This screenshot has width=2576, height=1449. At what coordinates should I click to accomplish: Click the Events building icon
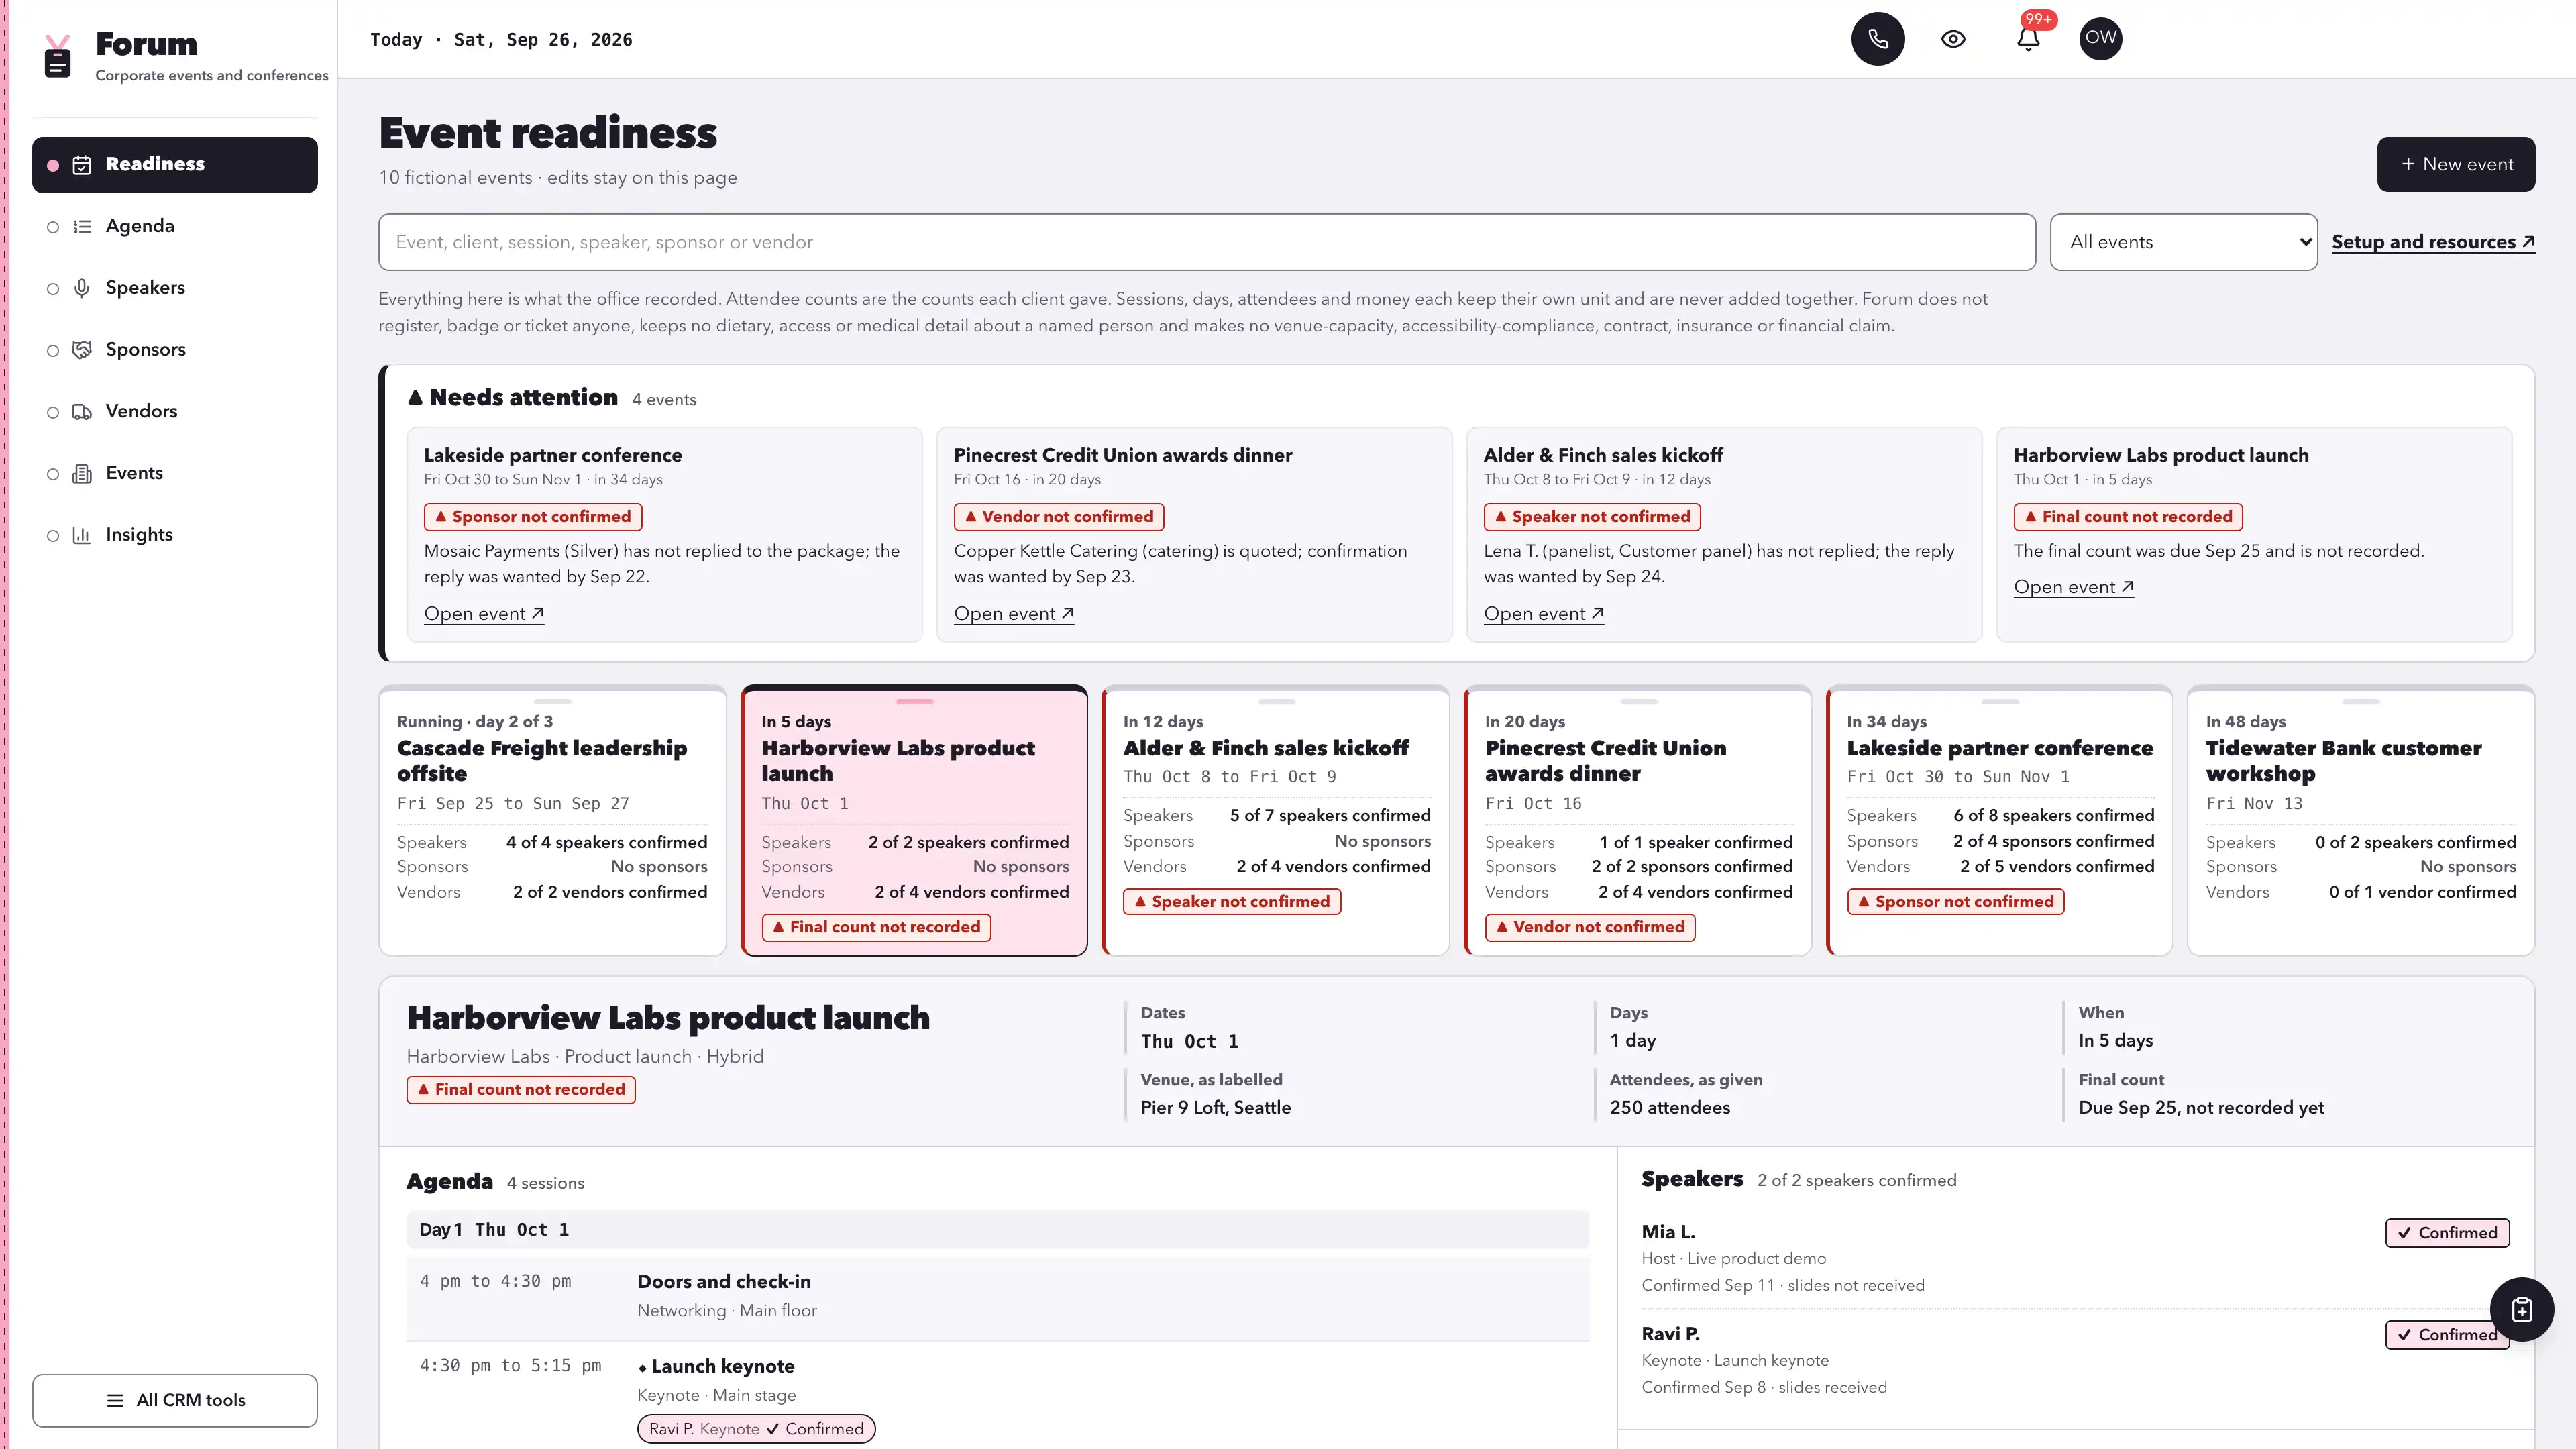click(82, 474)
